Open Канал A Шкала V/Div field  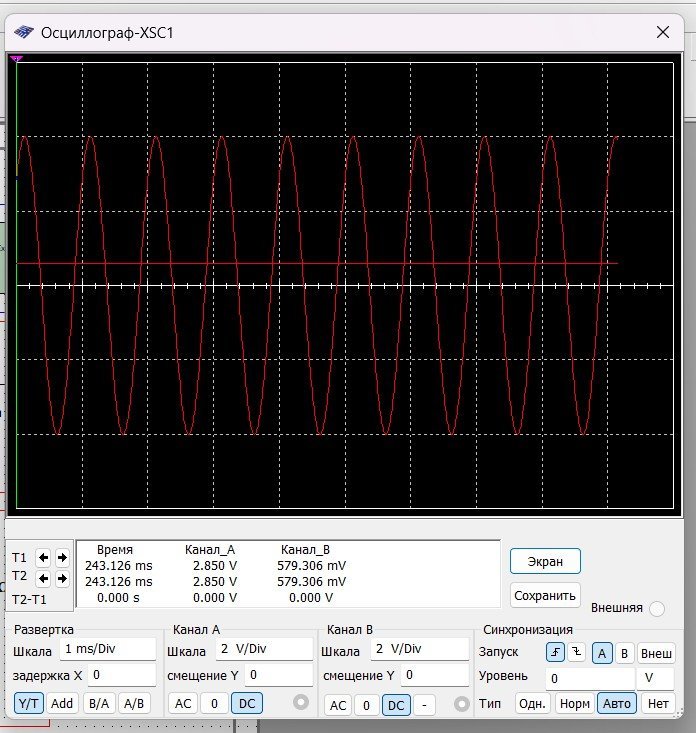click(262, 649)
